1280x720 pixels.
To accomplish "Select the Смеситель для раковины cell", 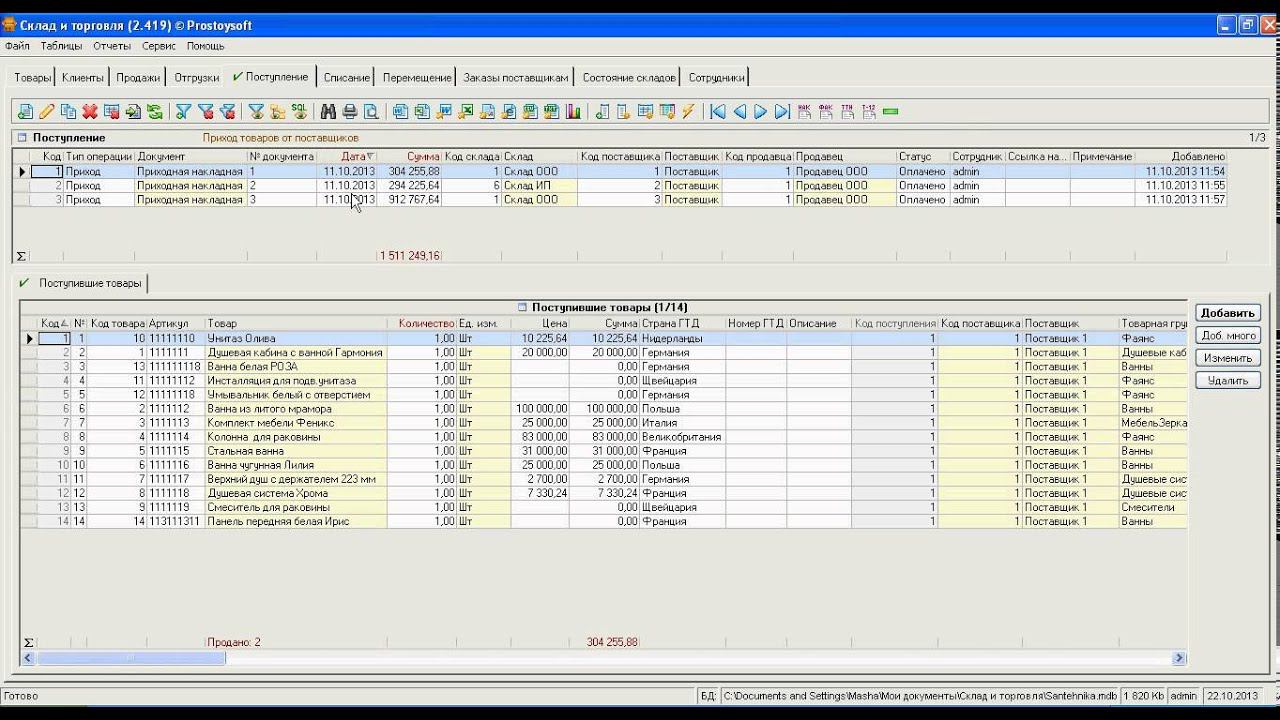I will point(296,507).
